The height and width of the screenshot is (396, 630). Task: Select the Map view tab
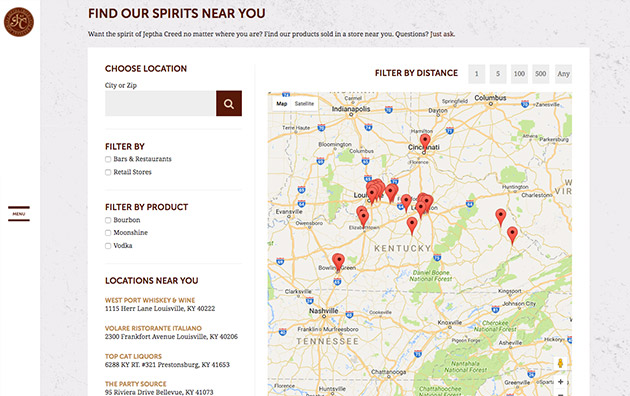point(282,104)
